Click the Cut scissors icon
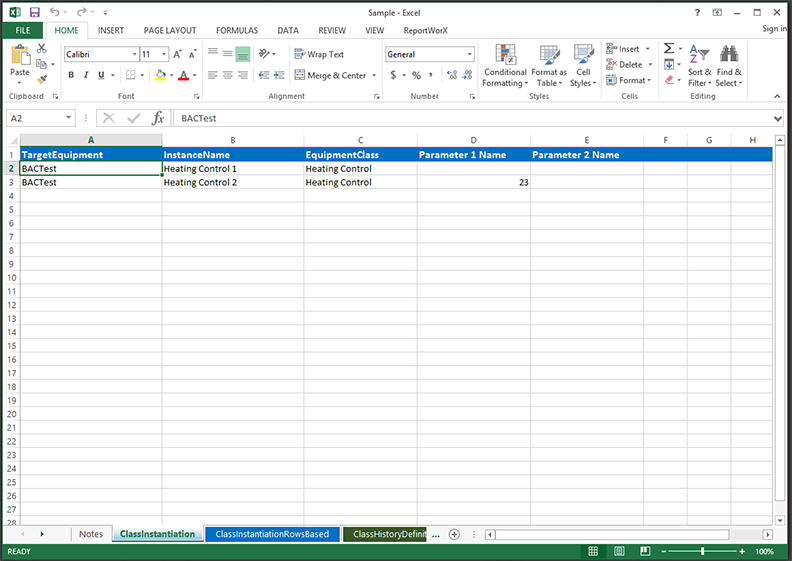This screenshot has height=561, width=792. [42, 49]
